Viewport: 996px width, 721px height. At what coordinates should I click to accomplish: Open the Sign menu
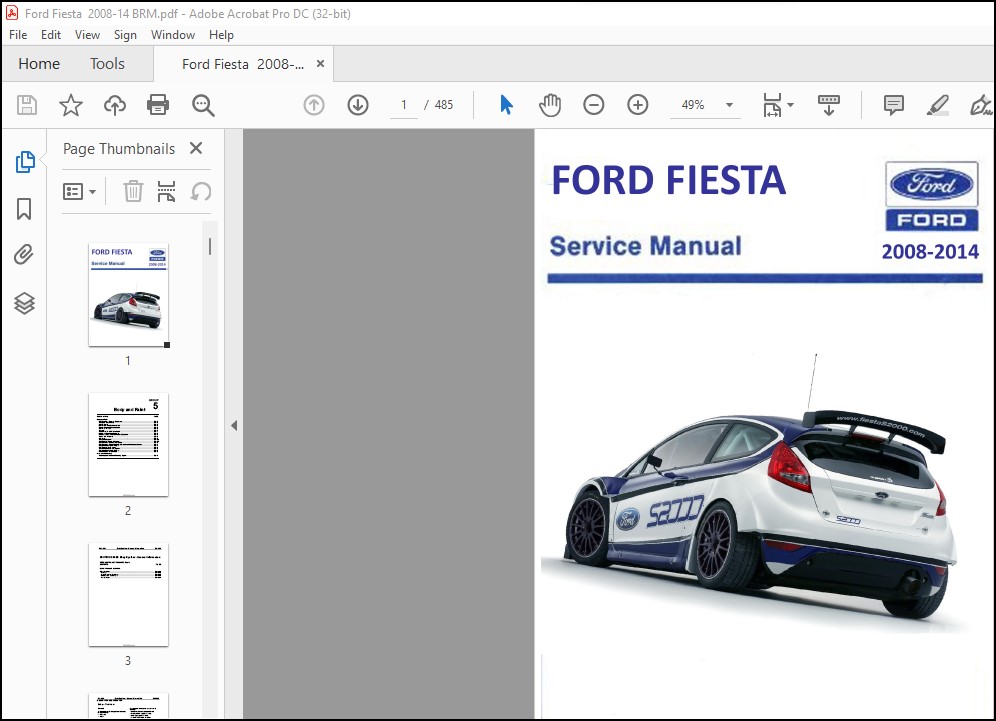pos(125,35)
